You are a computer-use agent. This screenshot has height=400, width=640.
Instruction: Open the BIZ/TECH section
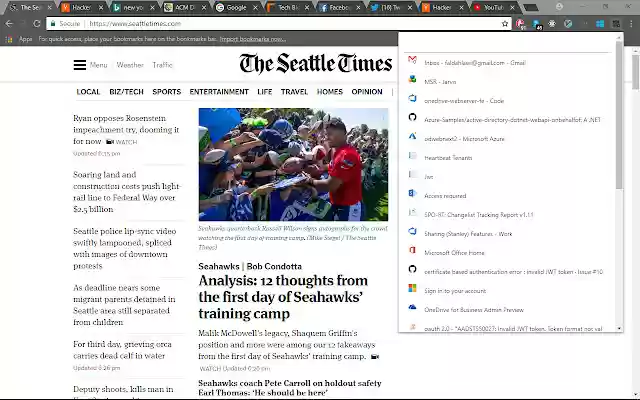[127, 92]
